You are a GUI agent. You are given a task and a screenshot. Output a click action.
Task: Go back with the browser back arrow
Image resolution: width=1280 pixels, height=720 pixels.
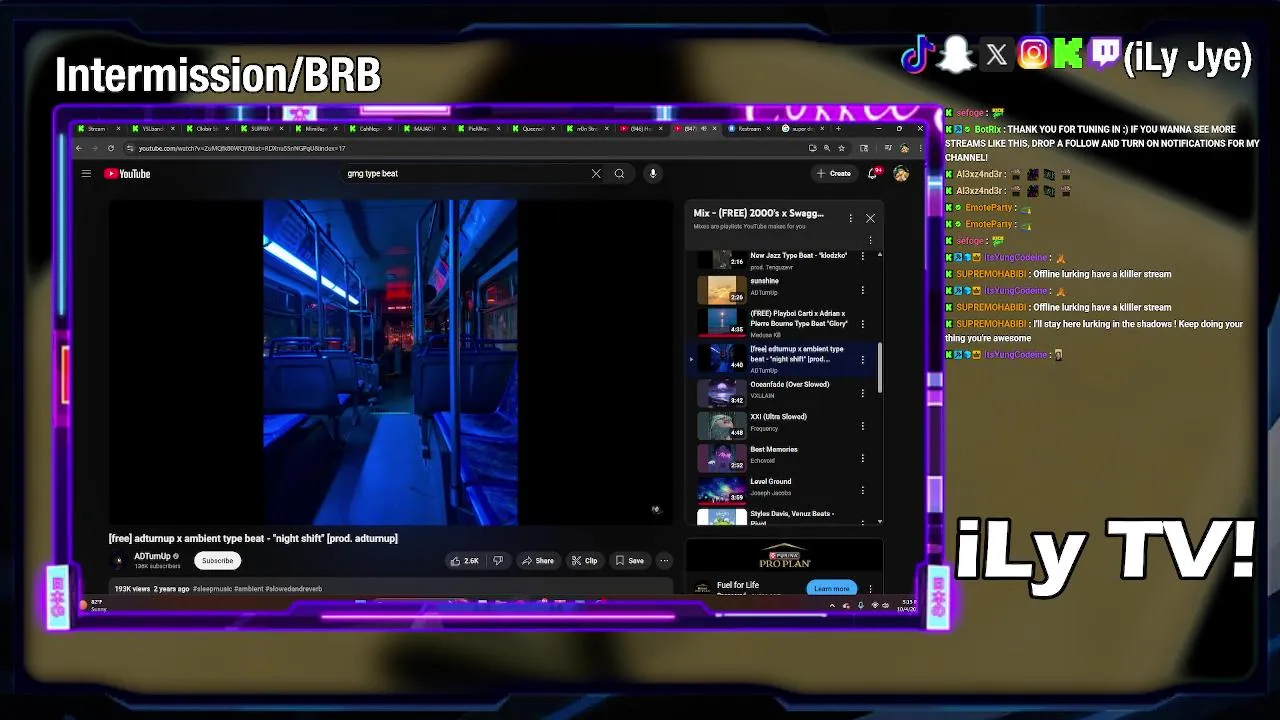(x=80, y=148)
